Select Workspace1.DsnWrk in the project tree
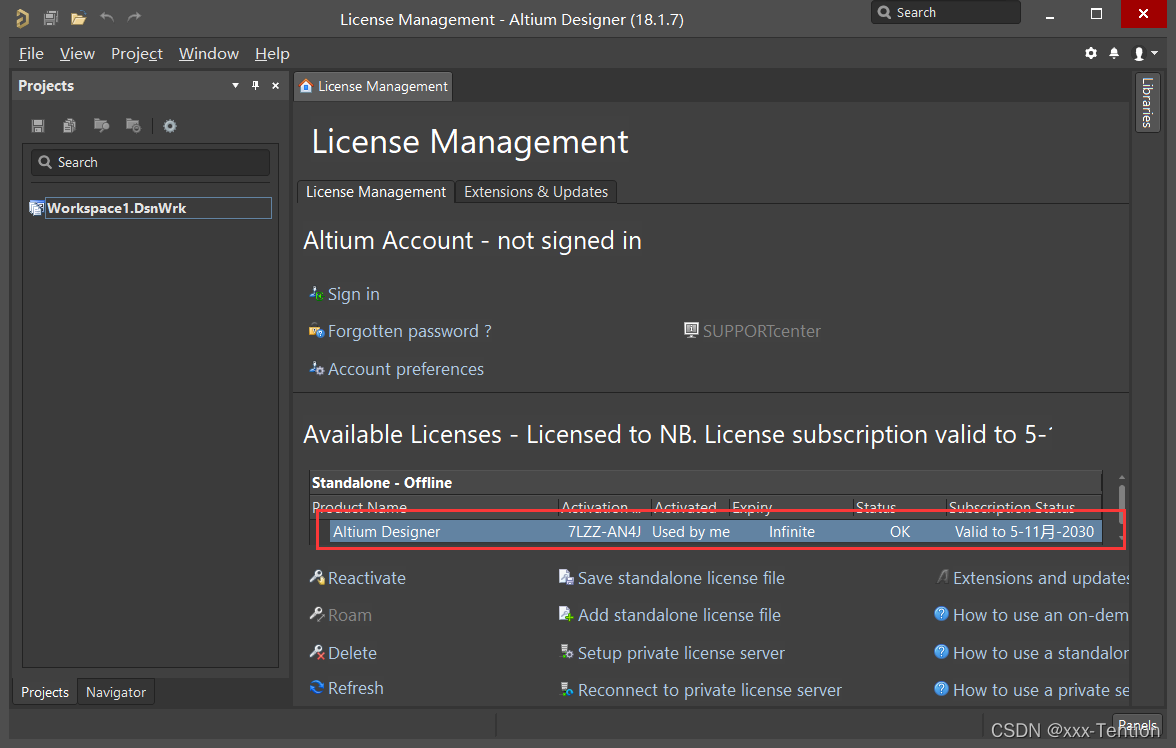1176x748 pixels. coord(116,208)
